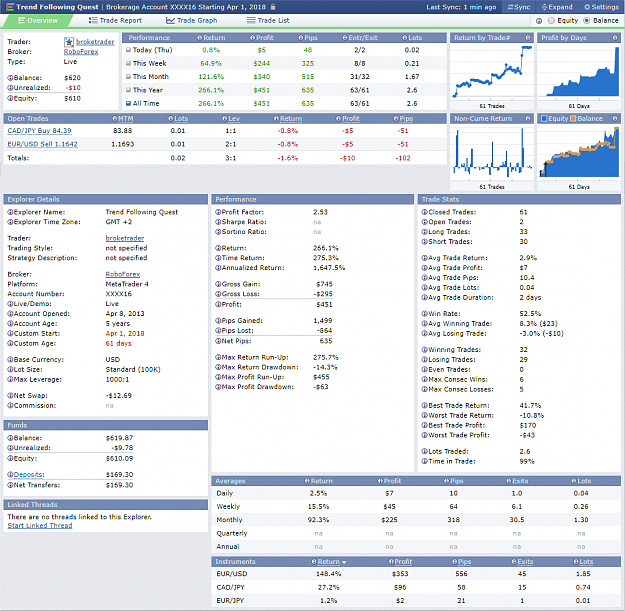Viewport: 625px width, 611px height.
Task: Open Settings via the gear icon
Action: point(587,7)
